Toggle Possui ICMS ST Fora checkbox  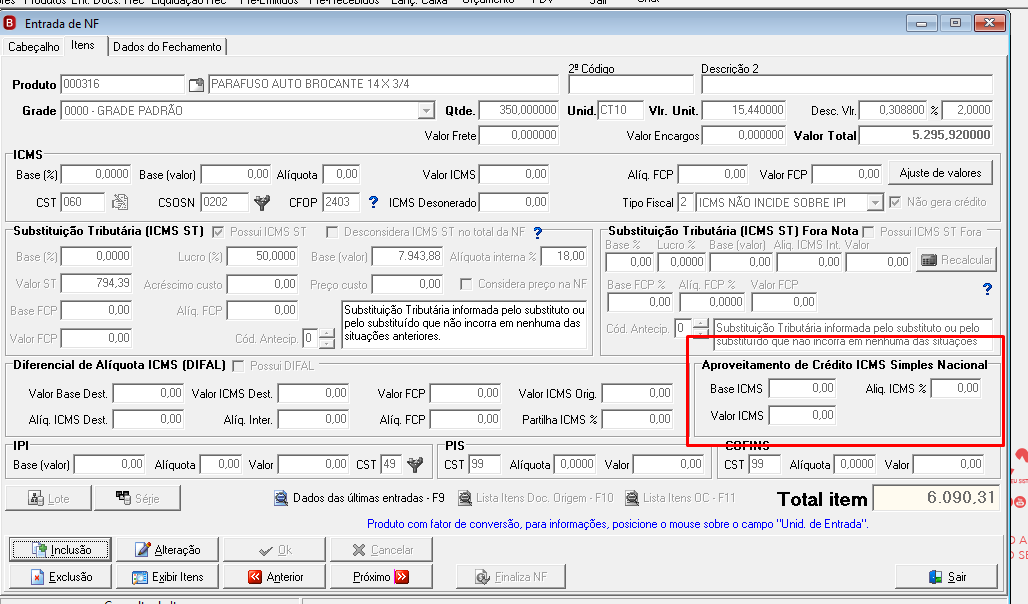869,232
